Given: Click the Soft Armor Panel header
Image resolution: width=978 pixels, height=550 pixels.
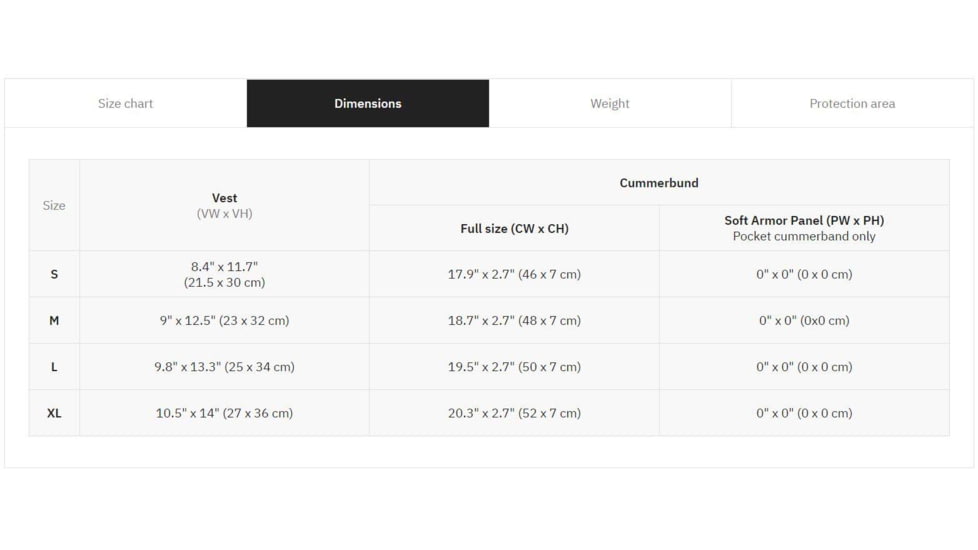Looking at the screenshot, I should coord(804,228).
